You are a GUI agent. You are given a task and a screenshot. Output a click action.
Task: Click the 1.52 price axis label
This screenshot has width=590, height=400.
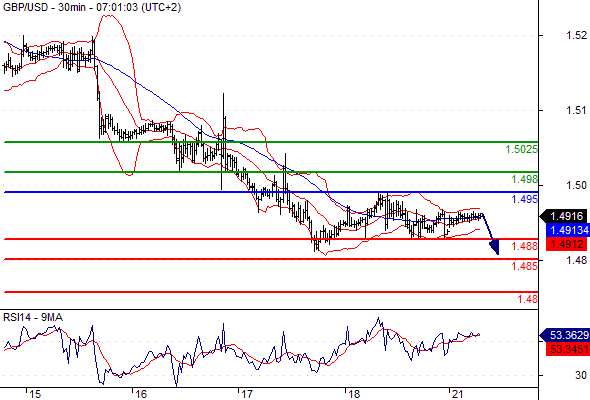click(x=576, y=35)
